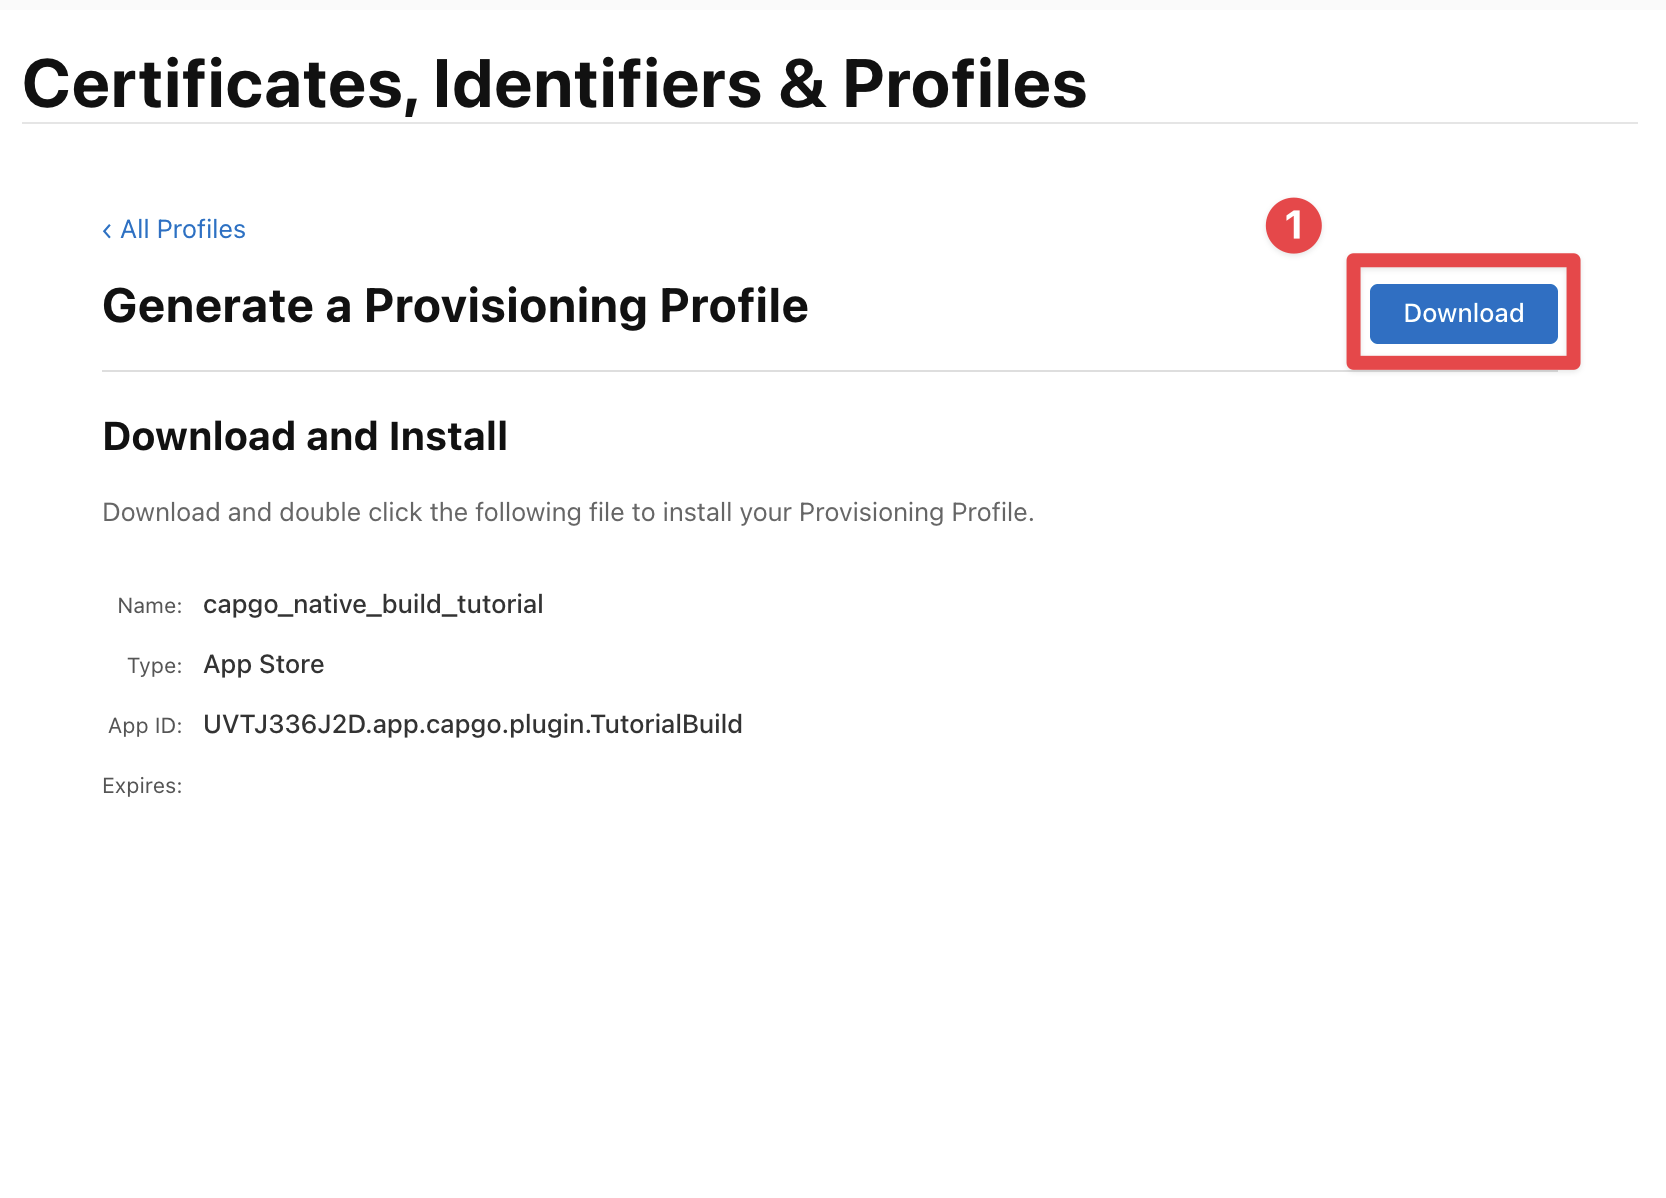
Task: Select the profile name capgo_native_build_tutorial
Action: (x=372, y=604)
